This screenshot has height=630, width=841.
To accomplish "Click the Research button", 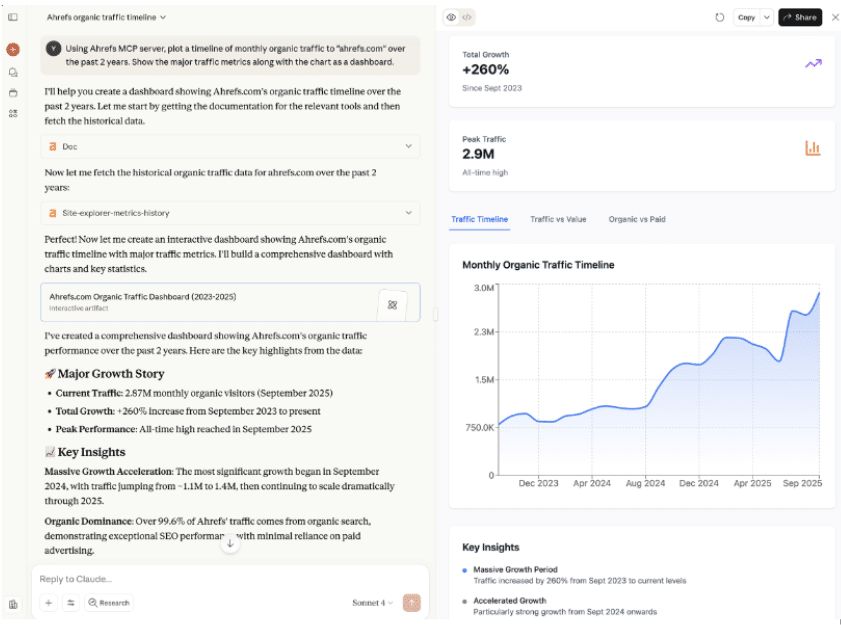I will click(109, 603).
